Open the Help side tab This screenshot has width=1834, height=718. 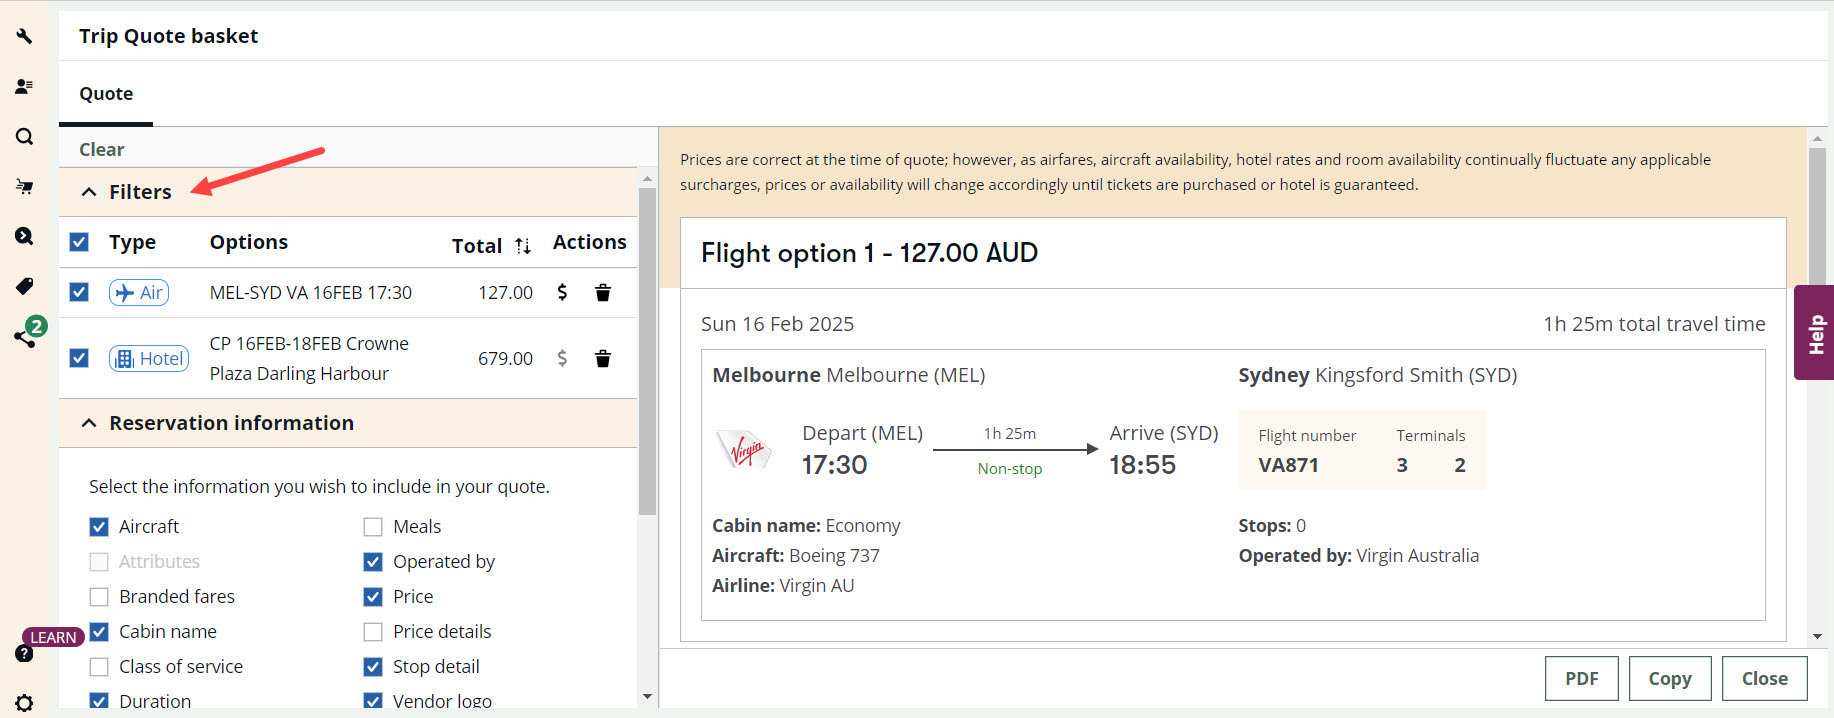[x=1815, y=333]
